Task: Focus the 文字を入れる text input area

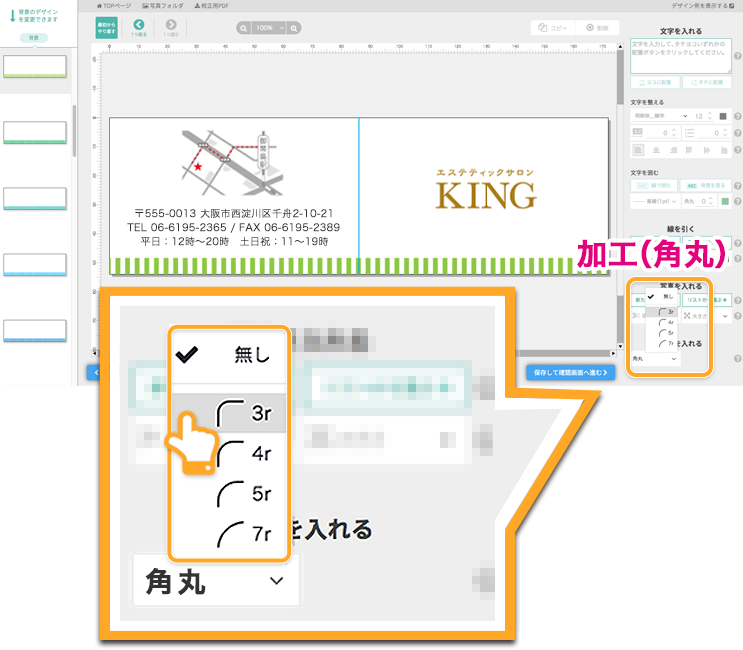Action: (x=680, y=56)
